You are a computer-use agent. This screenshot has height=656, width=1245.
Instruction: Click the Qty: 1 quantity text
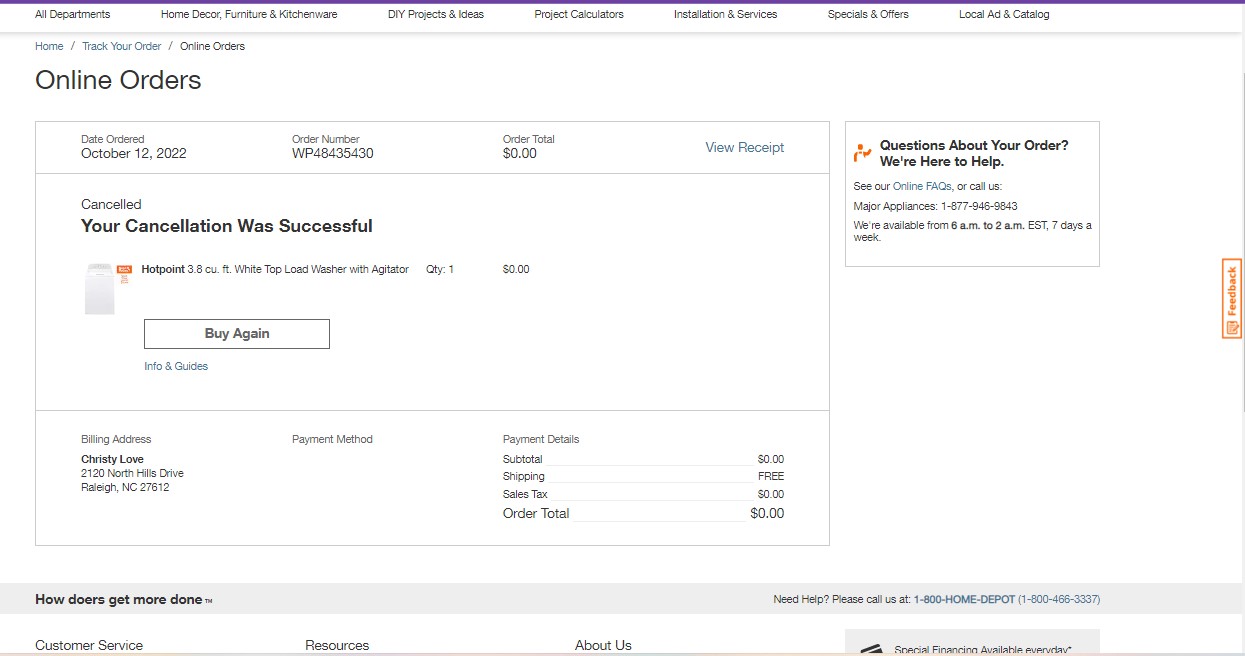point(440,269)
